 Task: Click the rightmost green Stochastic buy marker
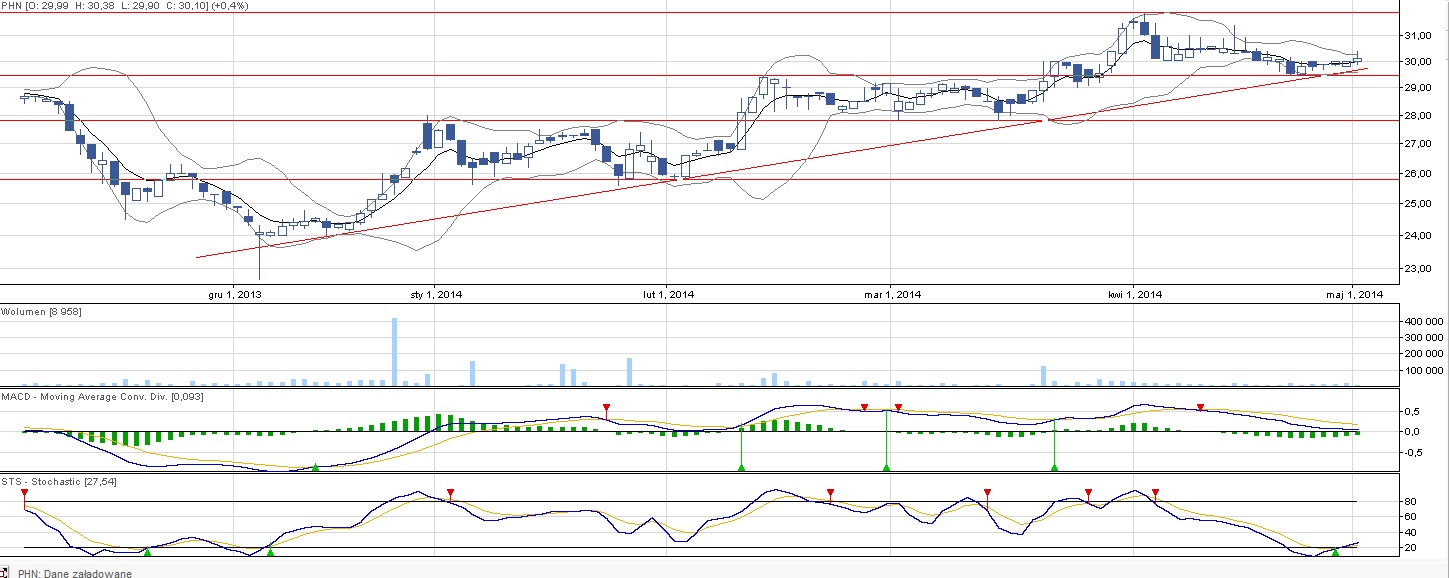coord(1335,552)
